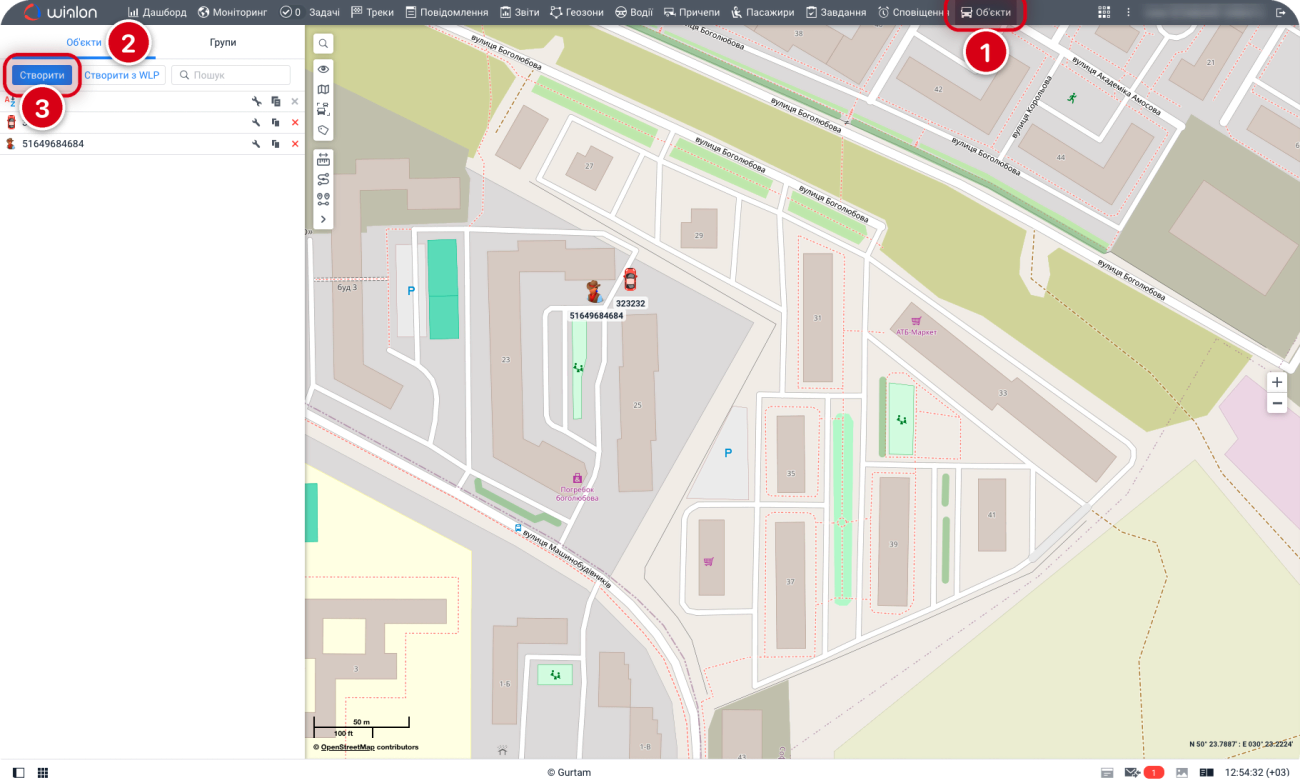Viewport: 1300px width, 783px height.
Task: Click red car unit 323232 on map
Action: (x=630, y=279)
